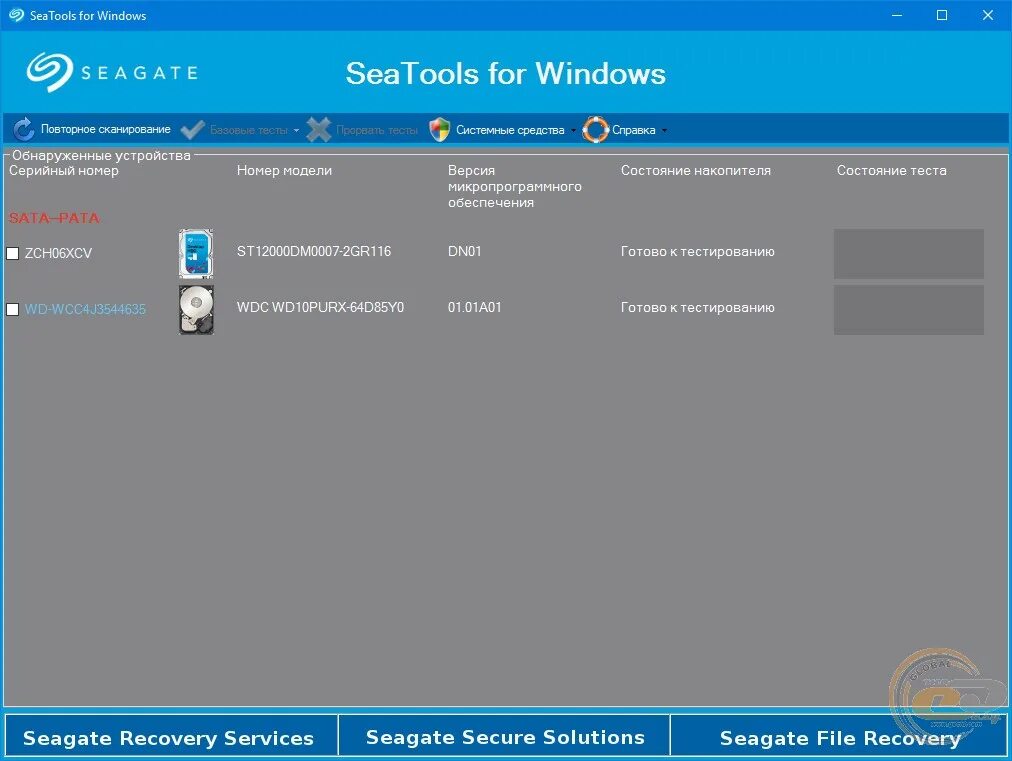The image size is (1012, 761).
Task: Expand the Базовые тесты dropdown arrow
Action: pyautogui.click(x=296, y=130)
